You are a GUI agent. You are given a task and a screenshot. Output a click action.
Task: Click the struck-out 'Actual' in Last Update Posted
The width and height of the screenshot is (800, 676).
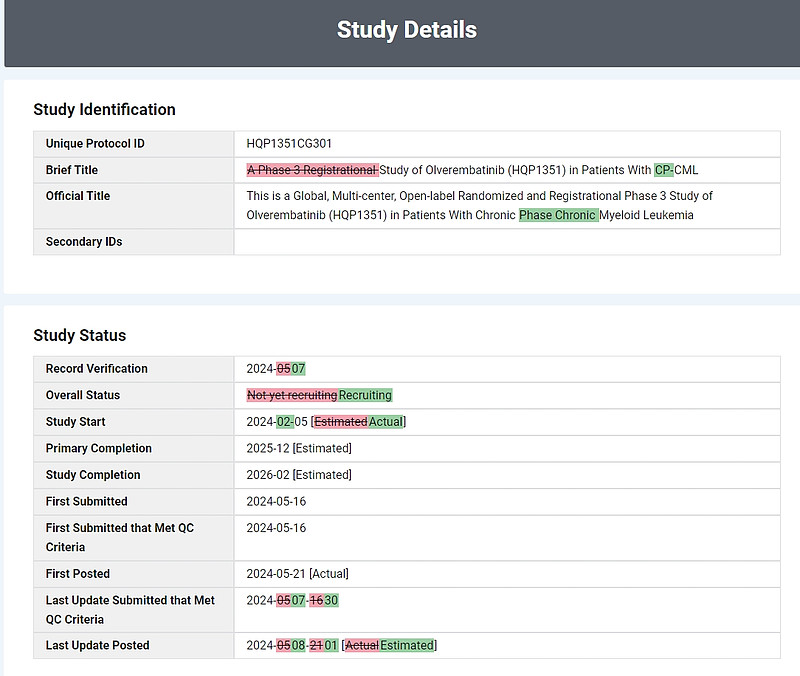coord(362,645)
